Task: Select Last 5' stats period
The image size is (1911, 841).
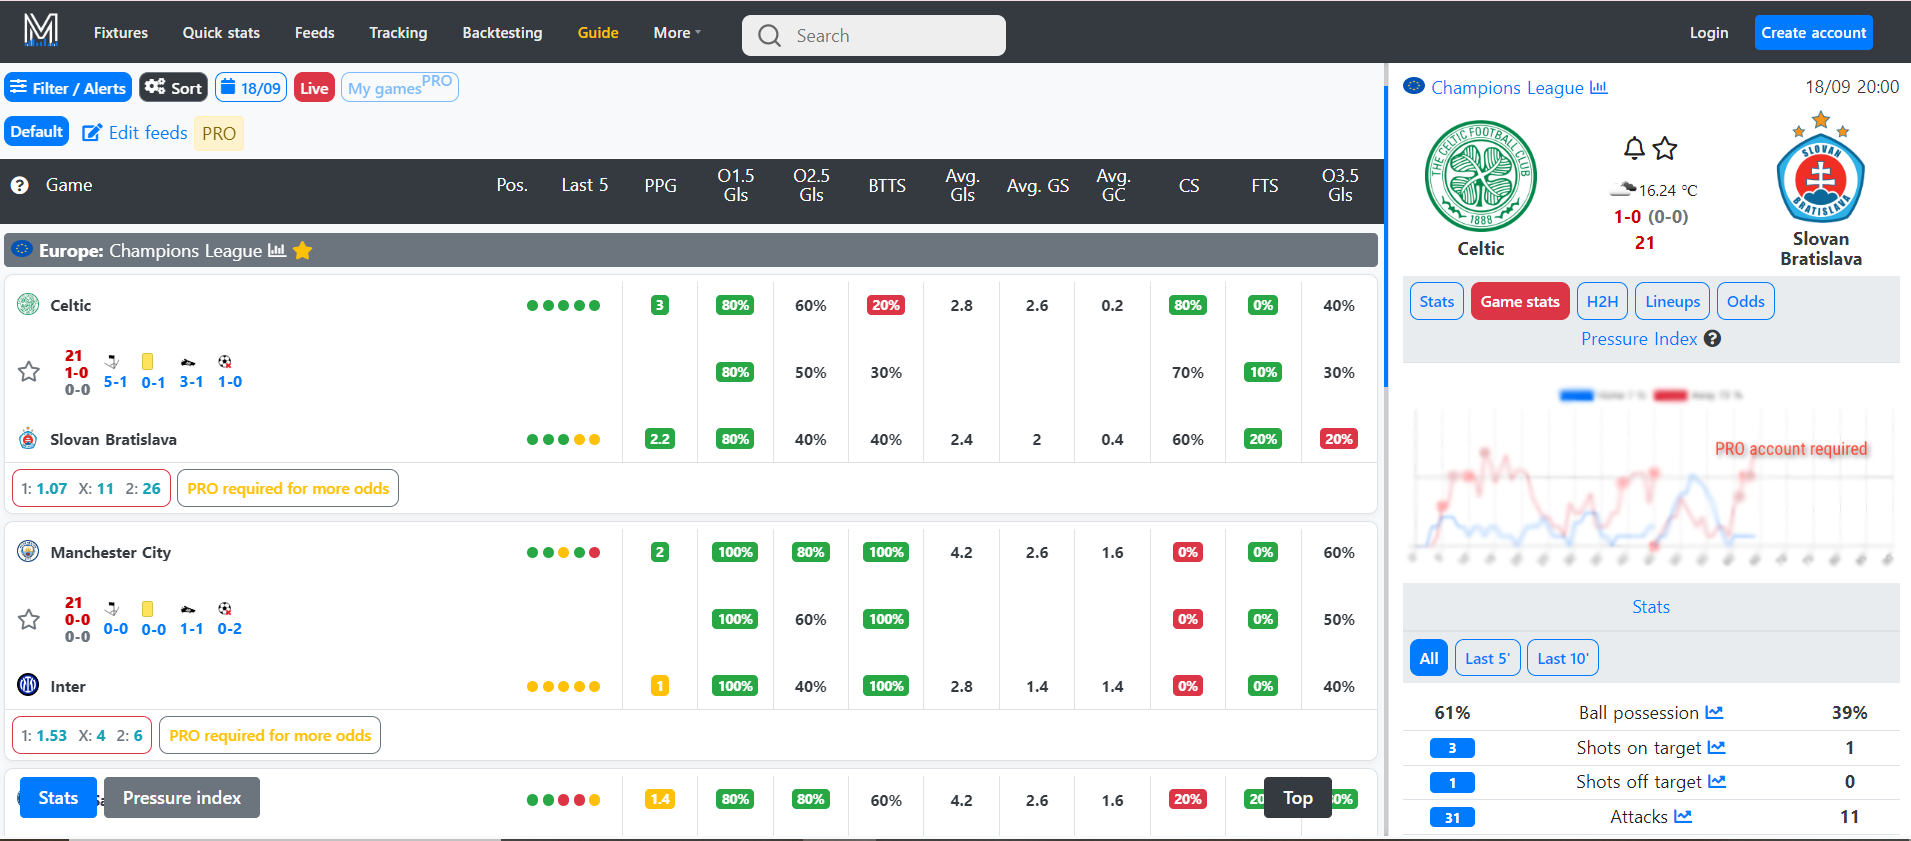Action: [1488, 658]
